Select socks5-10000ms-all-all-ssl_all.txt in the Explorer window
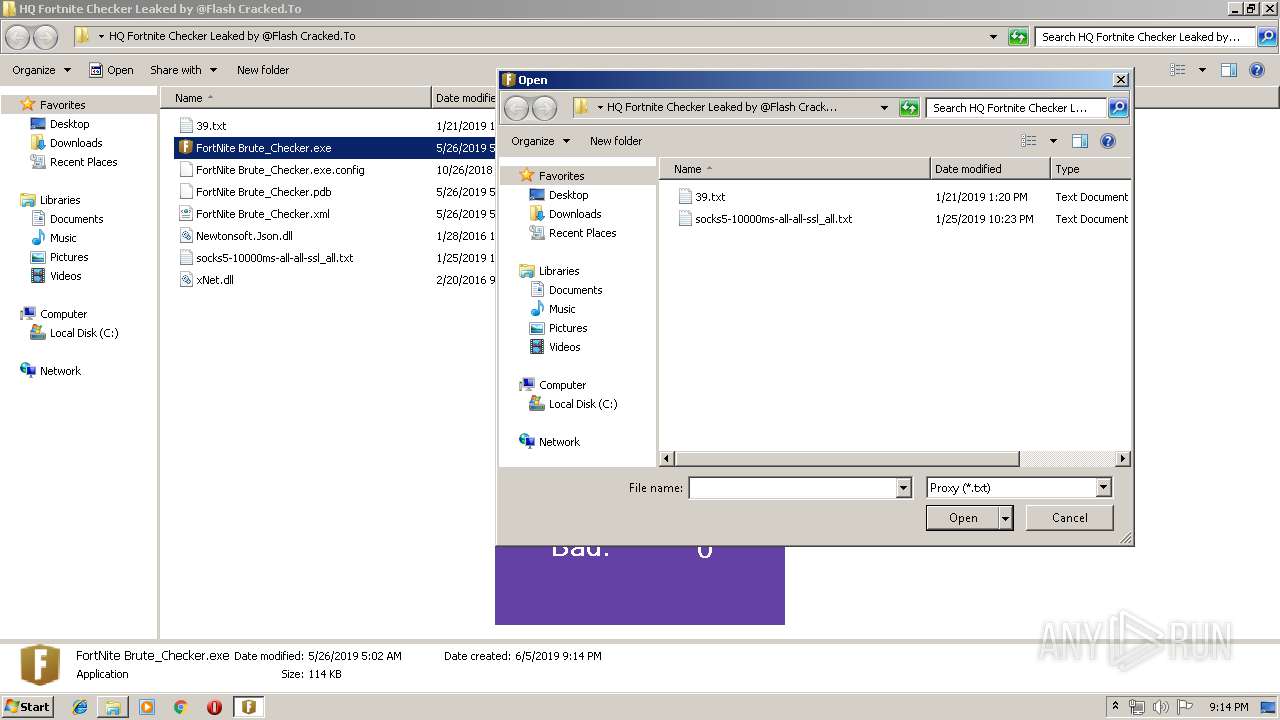This screenshot has height=720, width=1280. point(266,258)
